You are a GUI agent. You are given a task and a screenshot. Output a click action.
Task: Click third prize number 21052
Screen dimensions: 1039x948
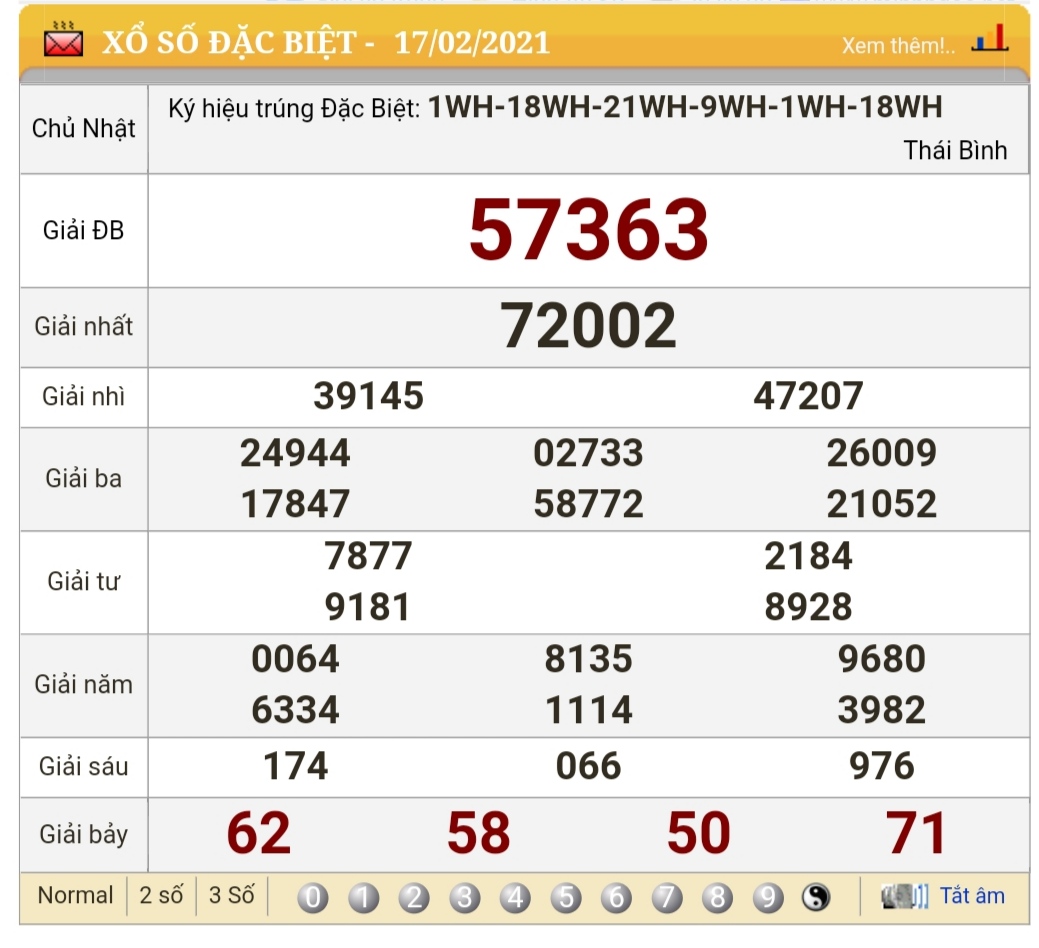click(881, 504)
